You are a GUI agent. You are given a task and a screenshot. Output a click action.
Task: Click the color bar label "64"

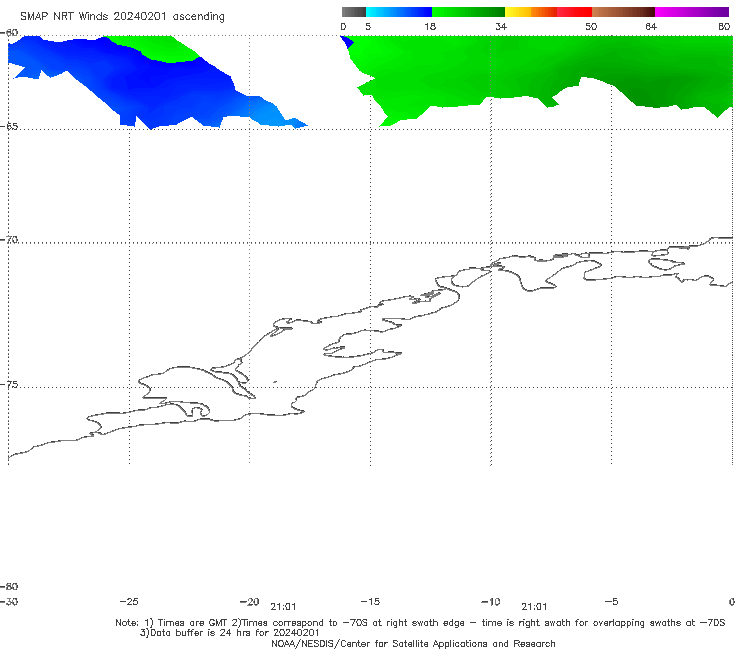651,27
